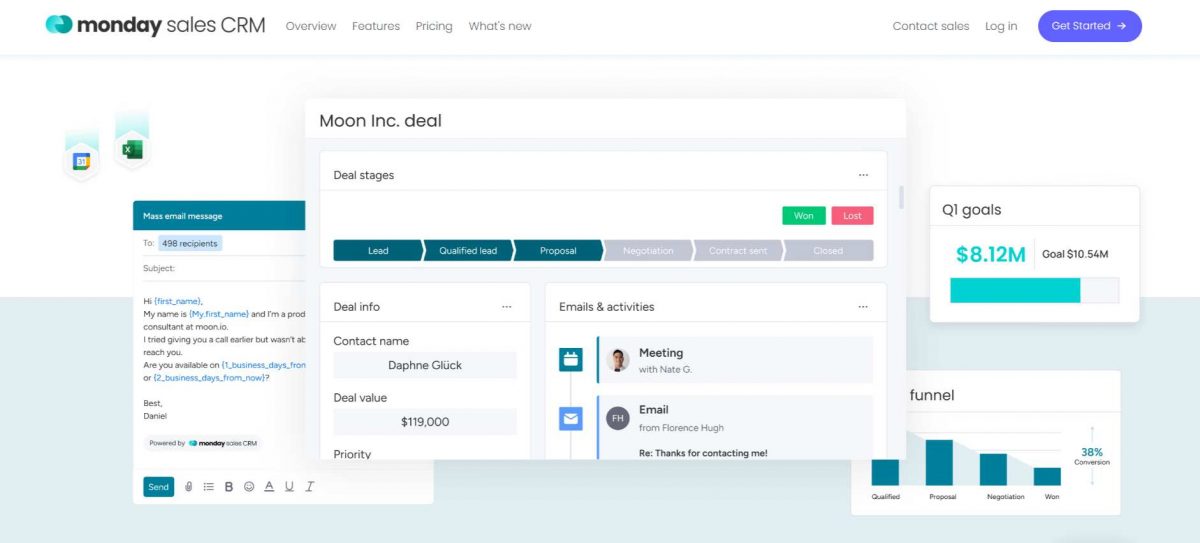
Task: Mark the deal as Won
Action: point(804,216)
